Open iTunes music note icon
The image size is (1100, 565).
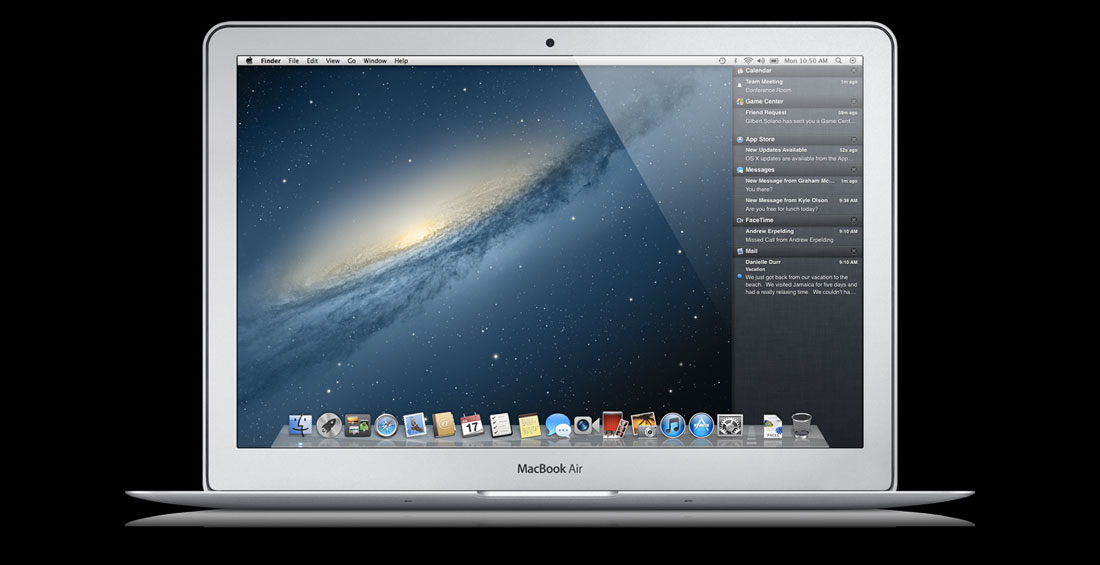(673, 425)
